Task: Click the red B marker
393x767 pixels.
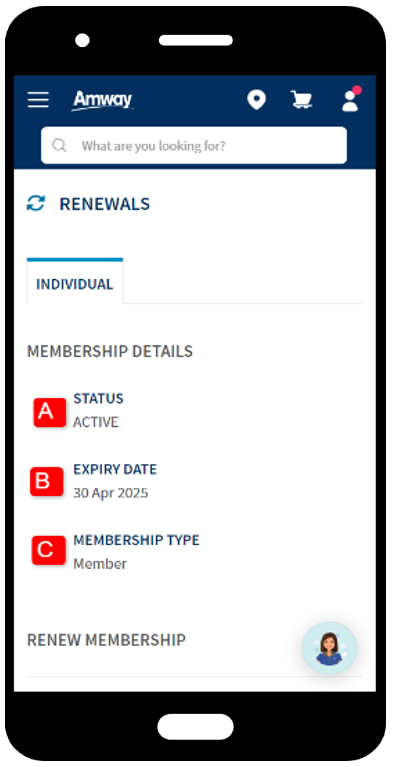Action: [x=46, y=482]
